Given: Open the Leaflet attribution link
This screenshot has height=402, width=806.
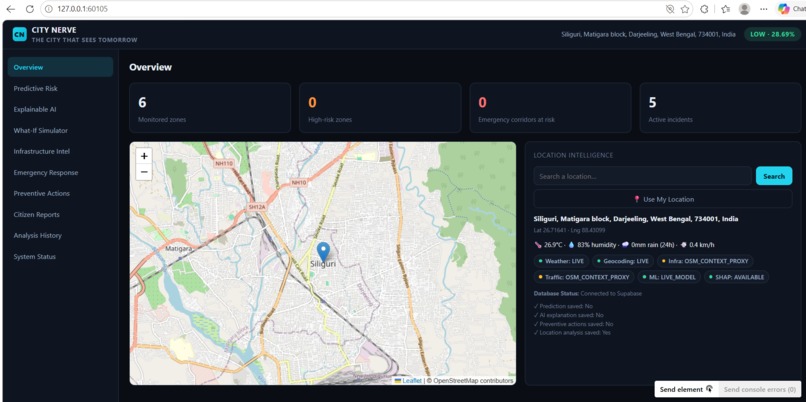Looking at the screenshot, I should point(411,381).
